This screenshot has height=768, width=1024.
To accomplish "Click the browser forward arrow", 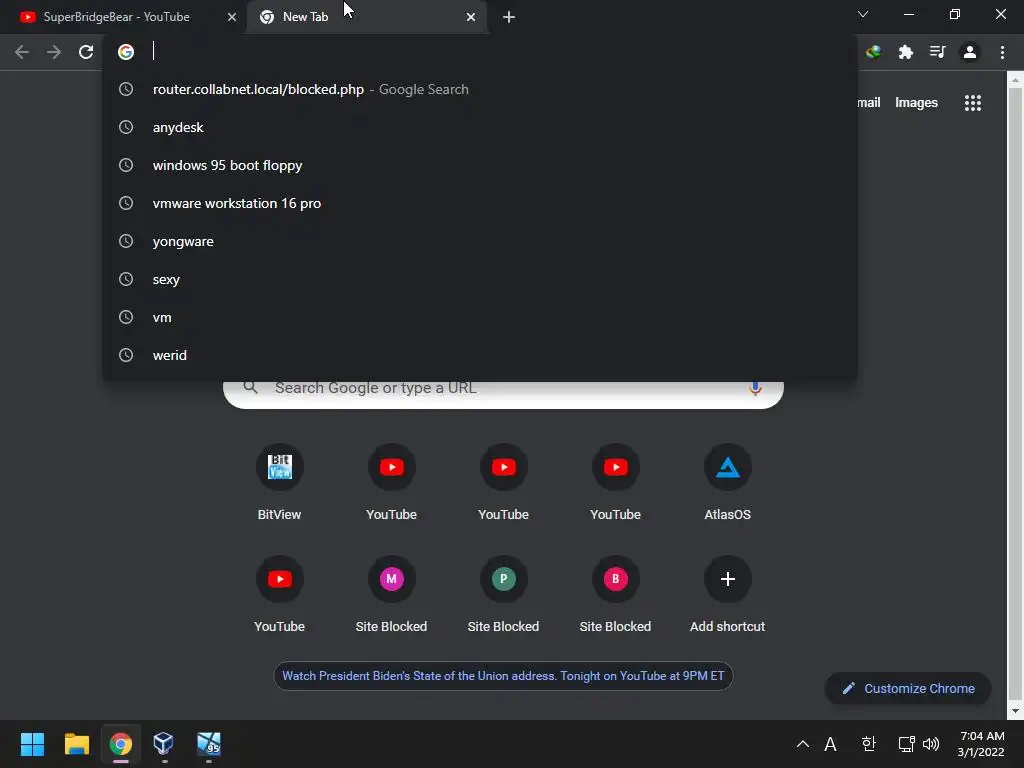I will (x=54, y=52).
